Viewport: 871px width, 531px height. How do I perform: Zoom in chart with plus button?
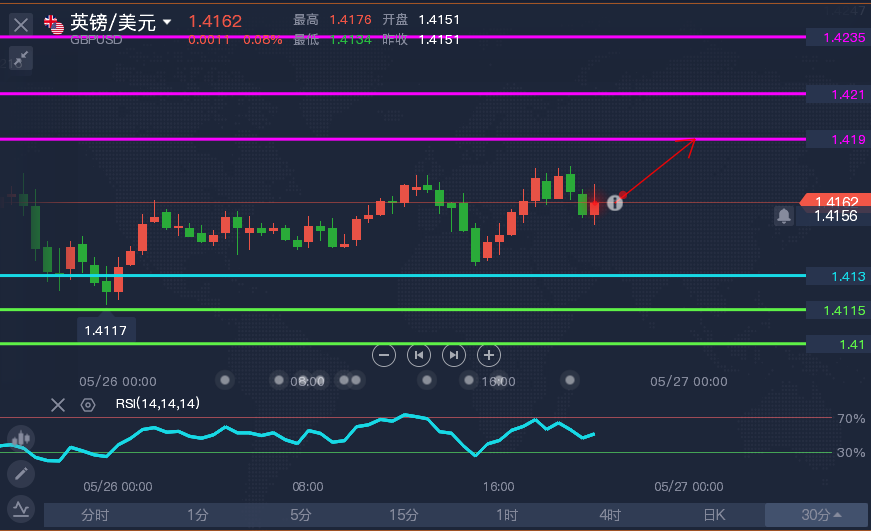(489, 355)
